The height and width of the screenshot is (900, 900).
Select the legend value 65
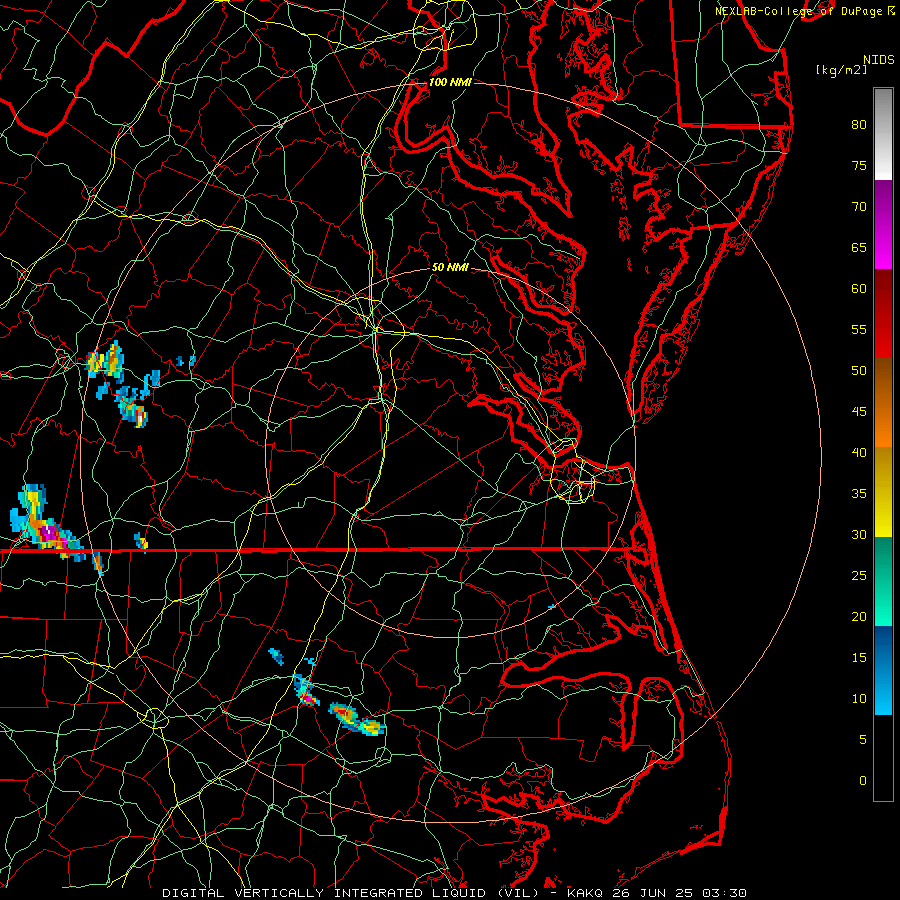pyautogui.click(x=859, y=247)
